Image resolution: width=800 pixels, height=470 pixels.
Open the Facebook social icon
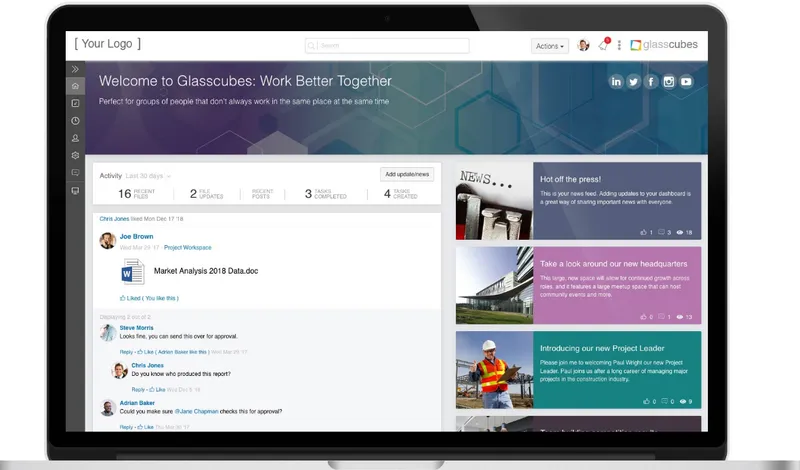[x=651, y=82]
